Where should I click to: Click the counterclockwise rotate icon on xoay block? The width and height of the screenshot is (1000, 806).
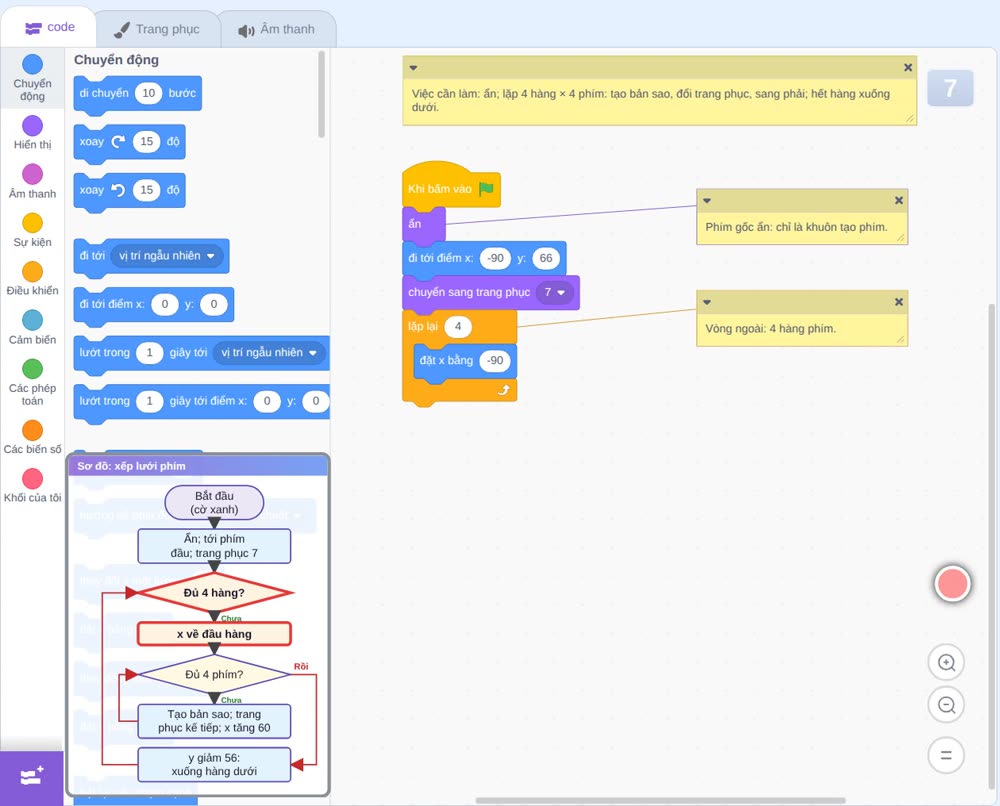click(118, 190)
